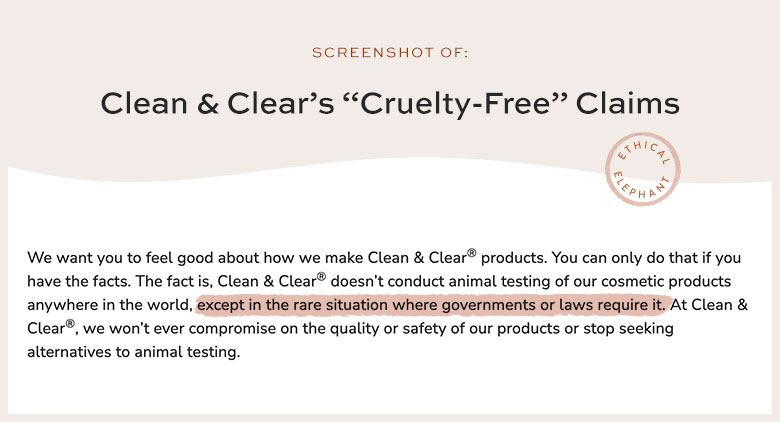Click the word 'ELEPHANT' in the stamp

click(x=640, y=187)
